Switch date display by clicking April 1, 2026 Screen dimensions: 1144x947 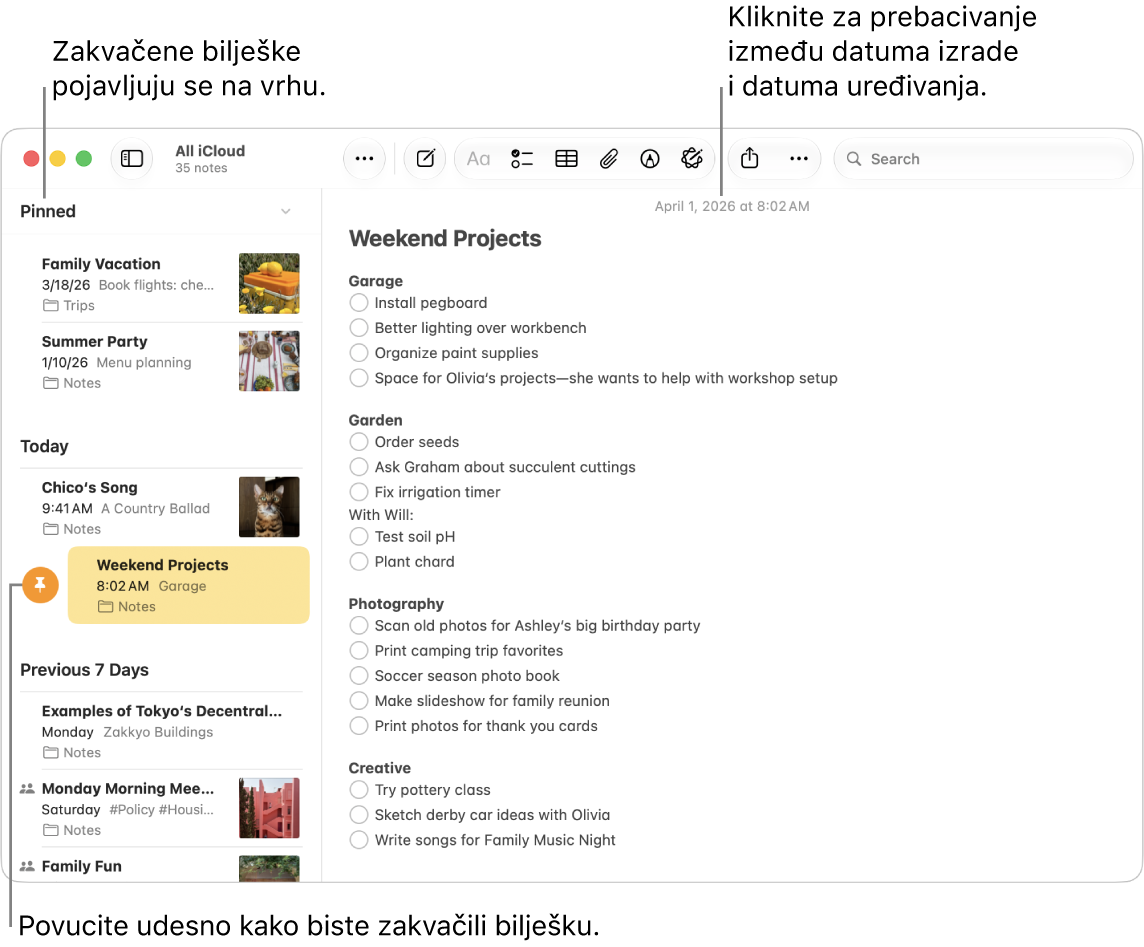(732, 206)
